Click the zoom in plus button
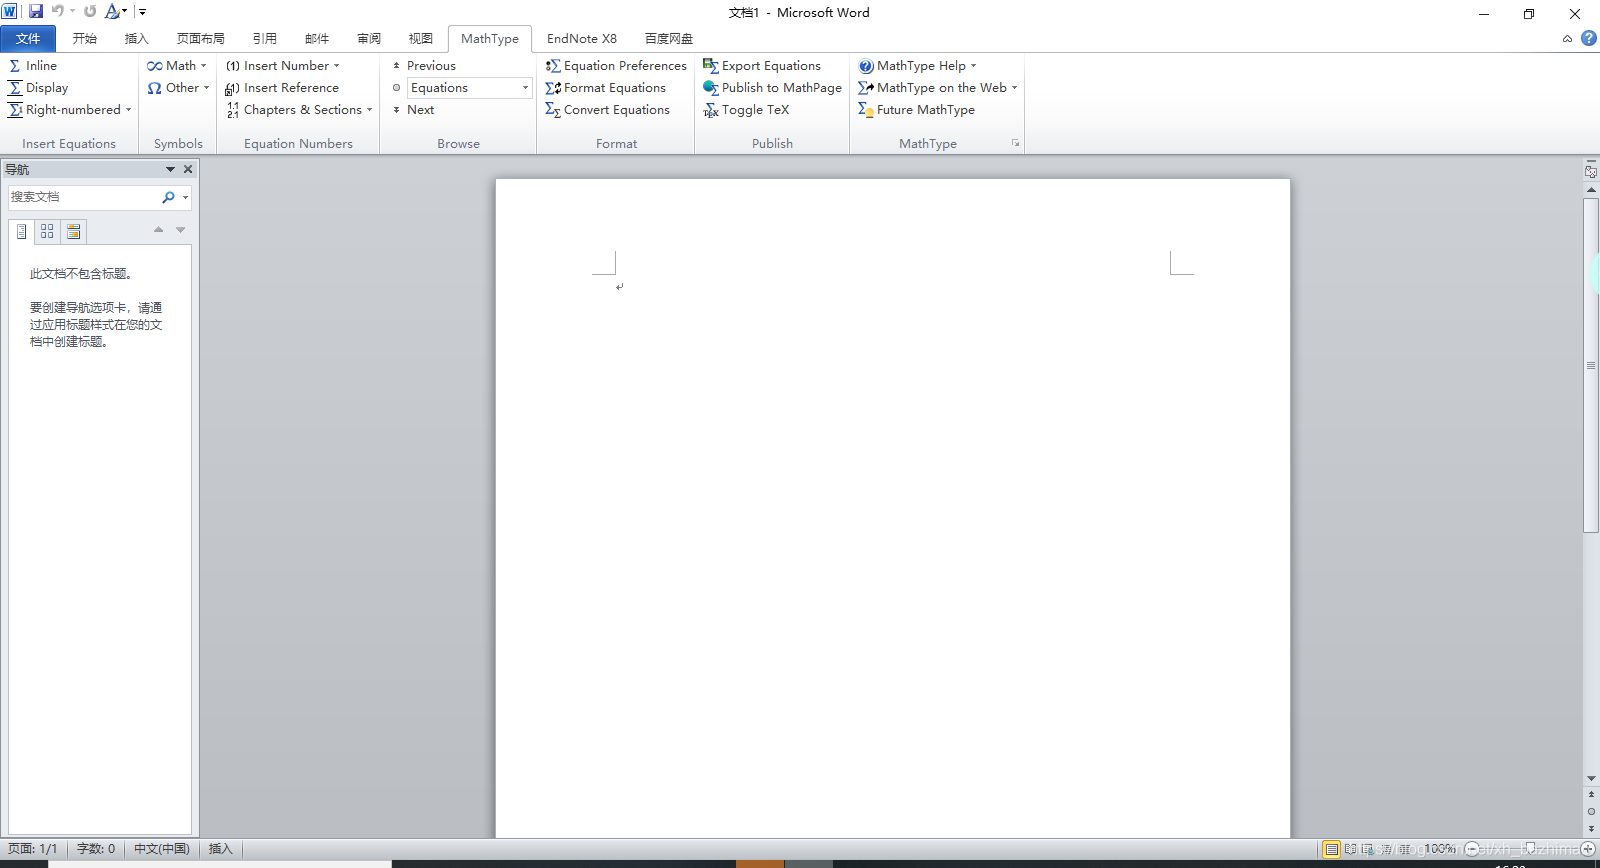This screenshot has height=868, width=1600. [x=1588, y=849]
